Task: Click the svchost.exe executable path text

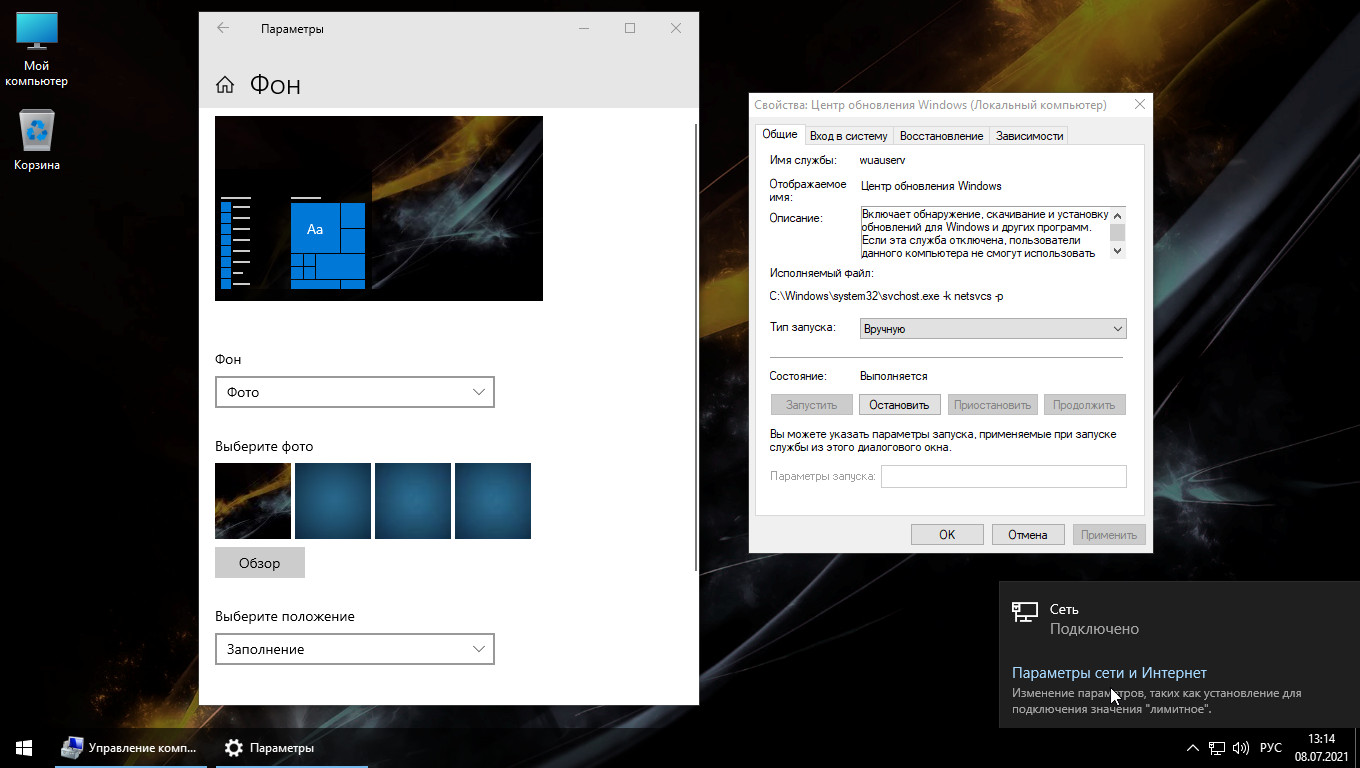Action: click(x=889, y=296)
